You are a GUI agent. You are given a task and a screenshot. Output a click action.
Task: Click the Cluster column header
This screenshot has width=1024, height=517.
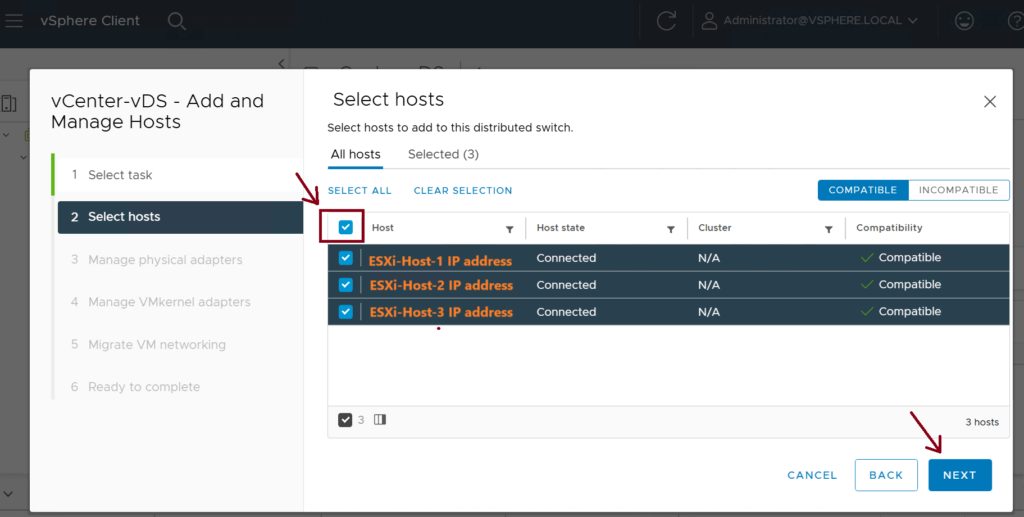[715, 228]
